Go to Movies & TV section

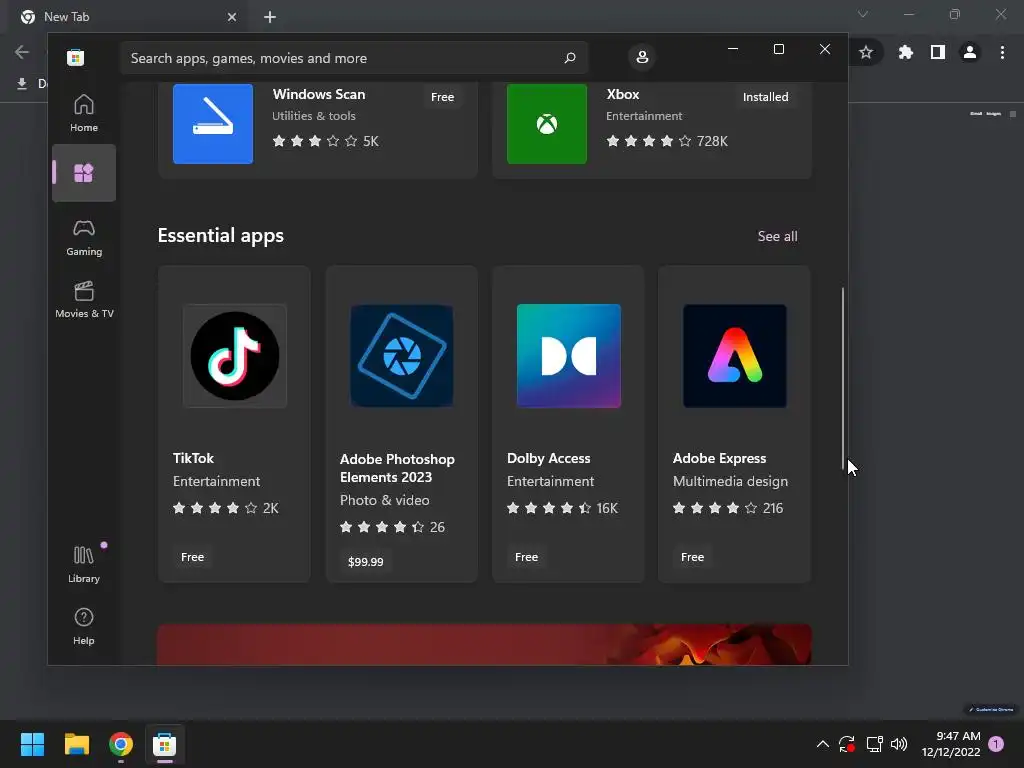click(84, 299)
